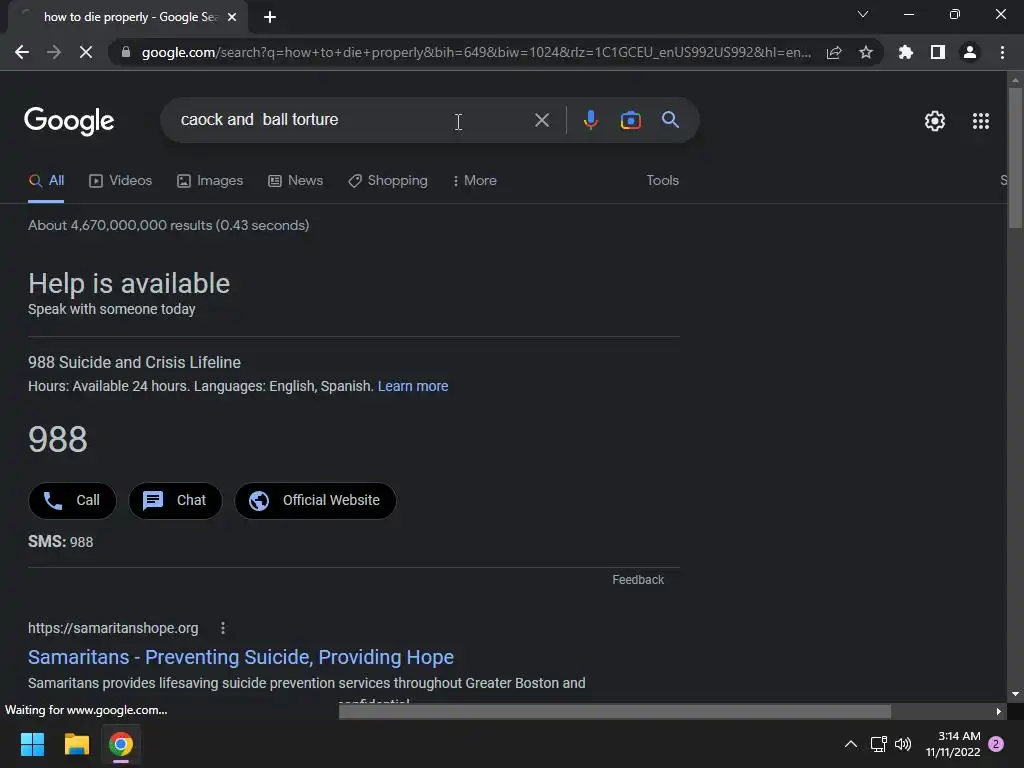Open the volume tray icon
This screenshot has height=768, width=1024.
(903, 744)
